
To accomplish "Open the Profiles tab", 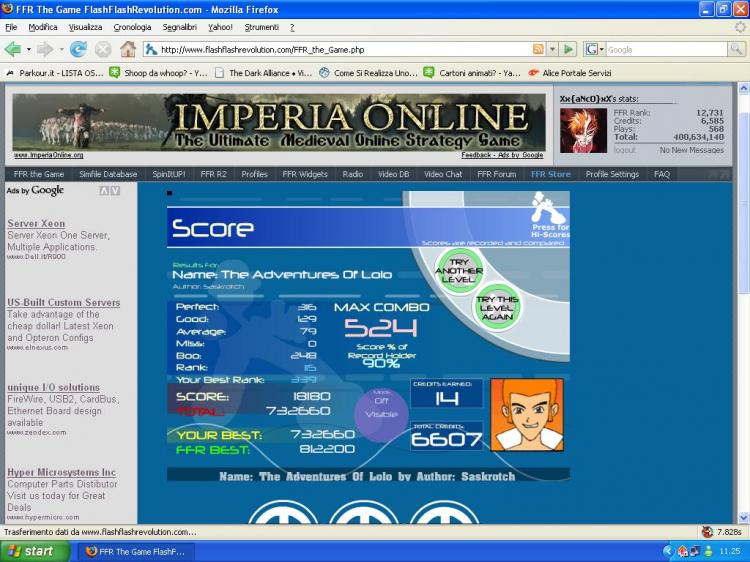I will pos(254,174).
